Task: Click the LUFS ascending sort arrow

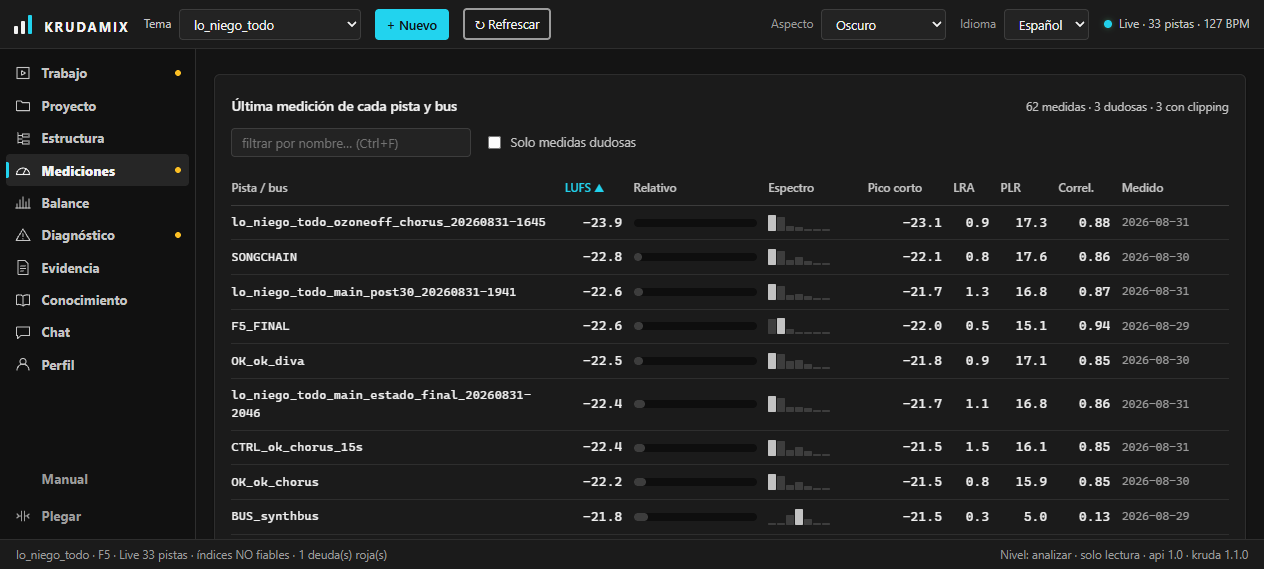Action: tap(599, 188)
